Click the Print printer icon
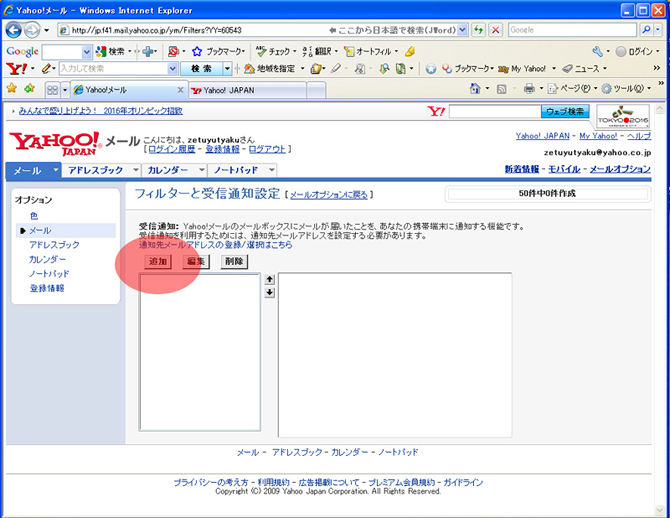Image resolution: width=670 pixels, height=518 pixels. tap(529, 88)
